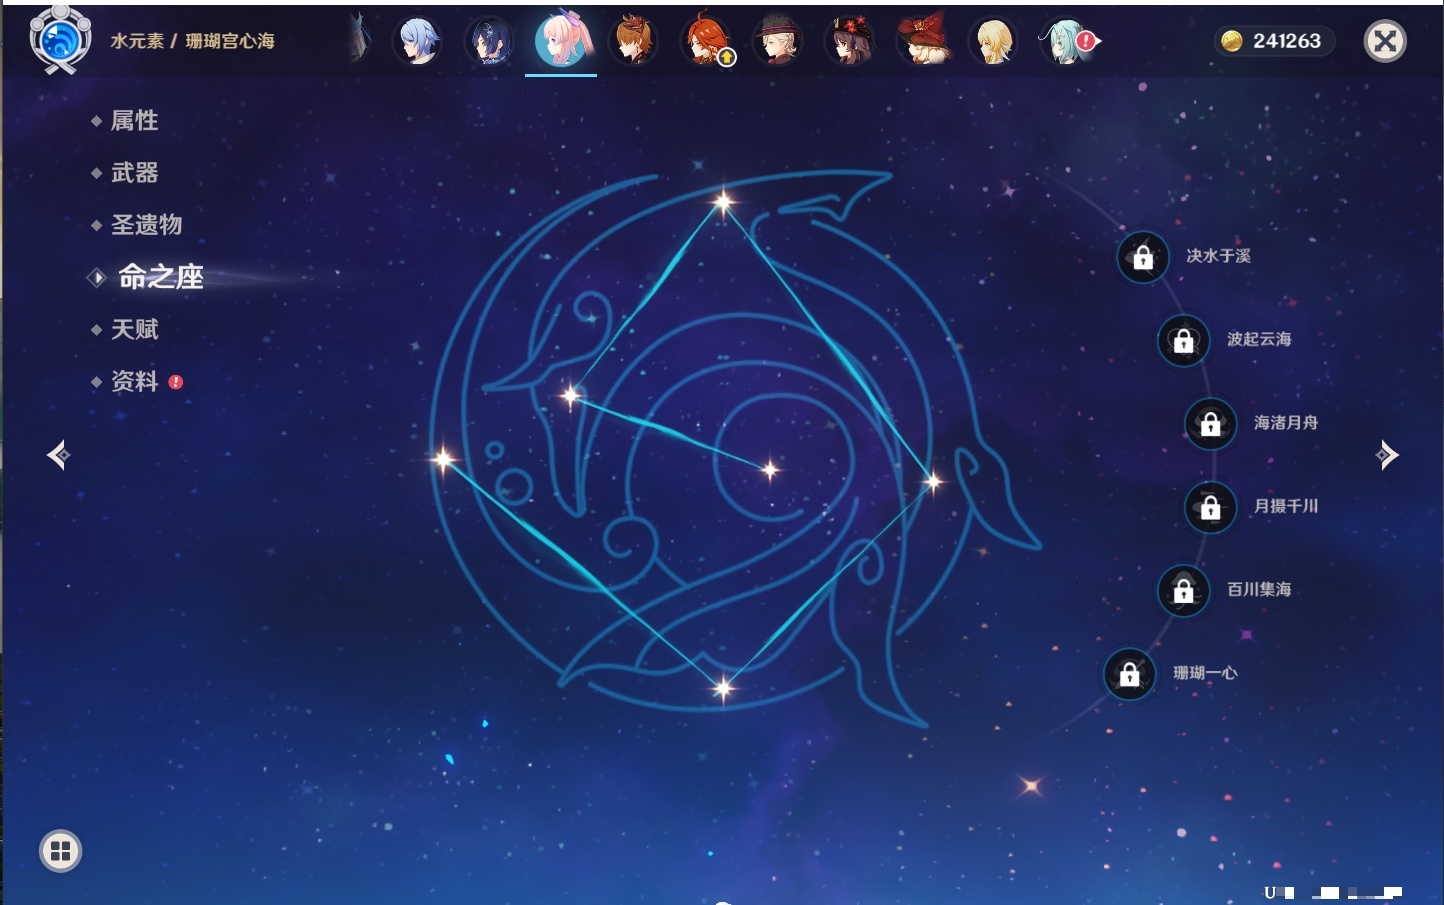
Task: Select the character wearing the red witch hat
Action: click(x=922, y=41)
